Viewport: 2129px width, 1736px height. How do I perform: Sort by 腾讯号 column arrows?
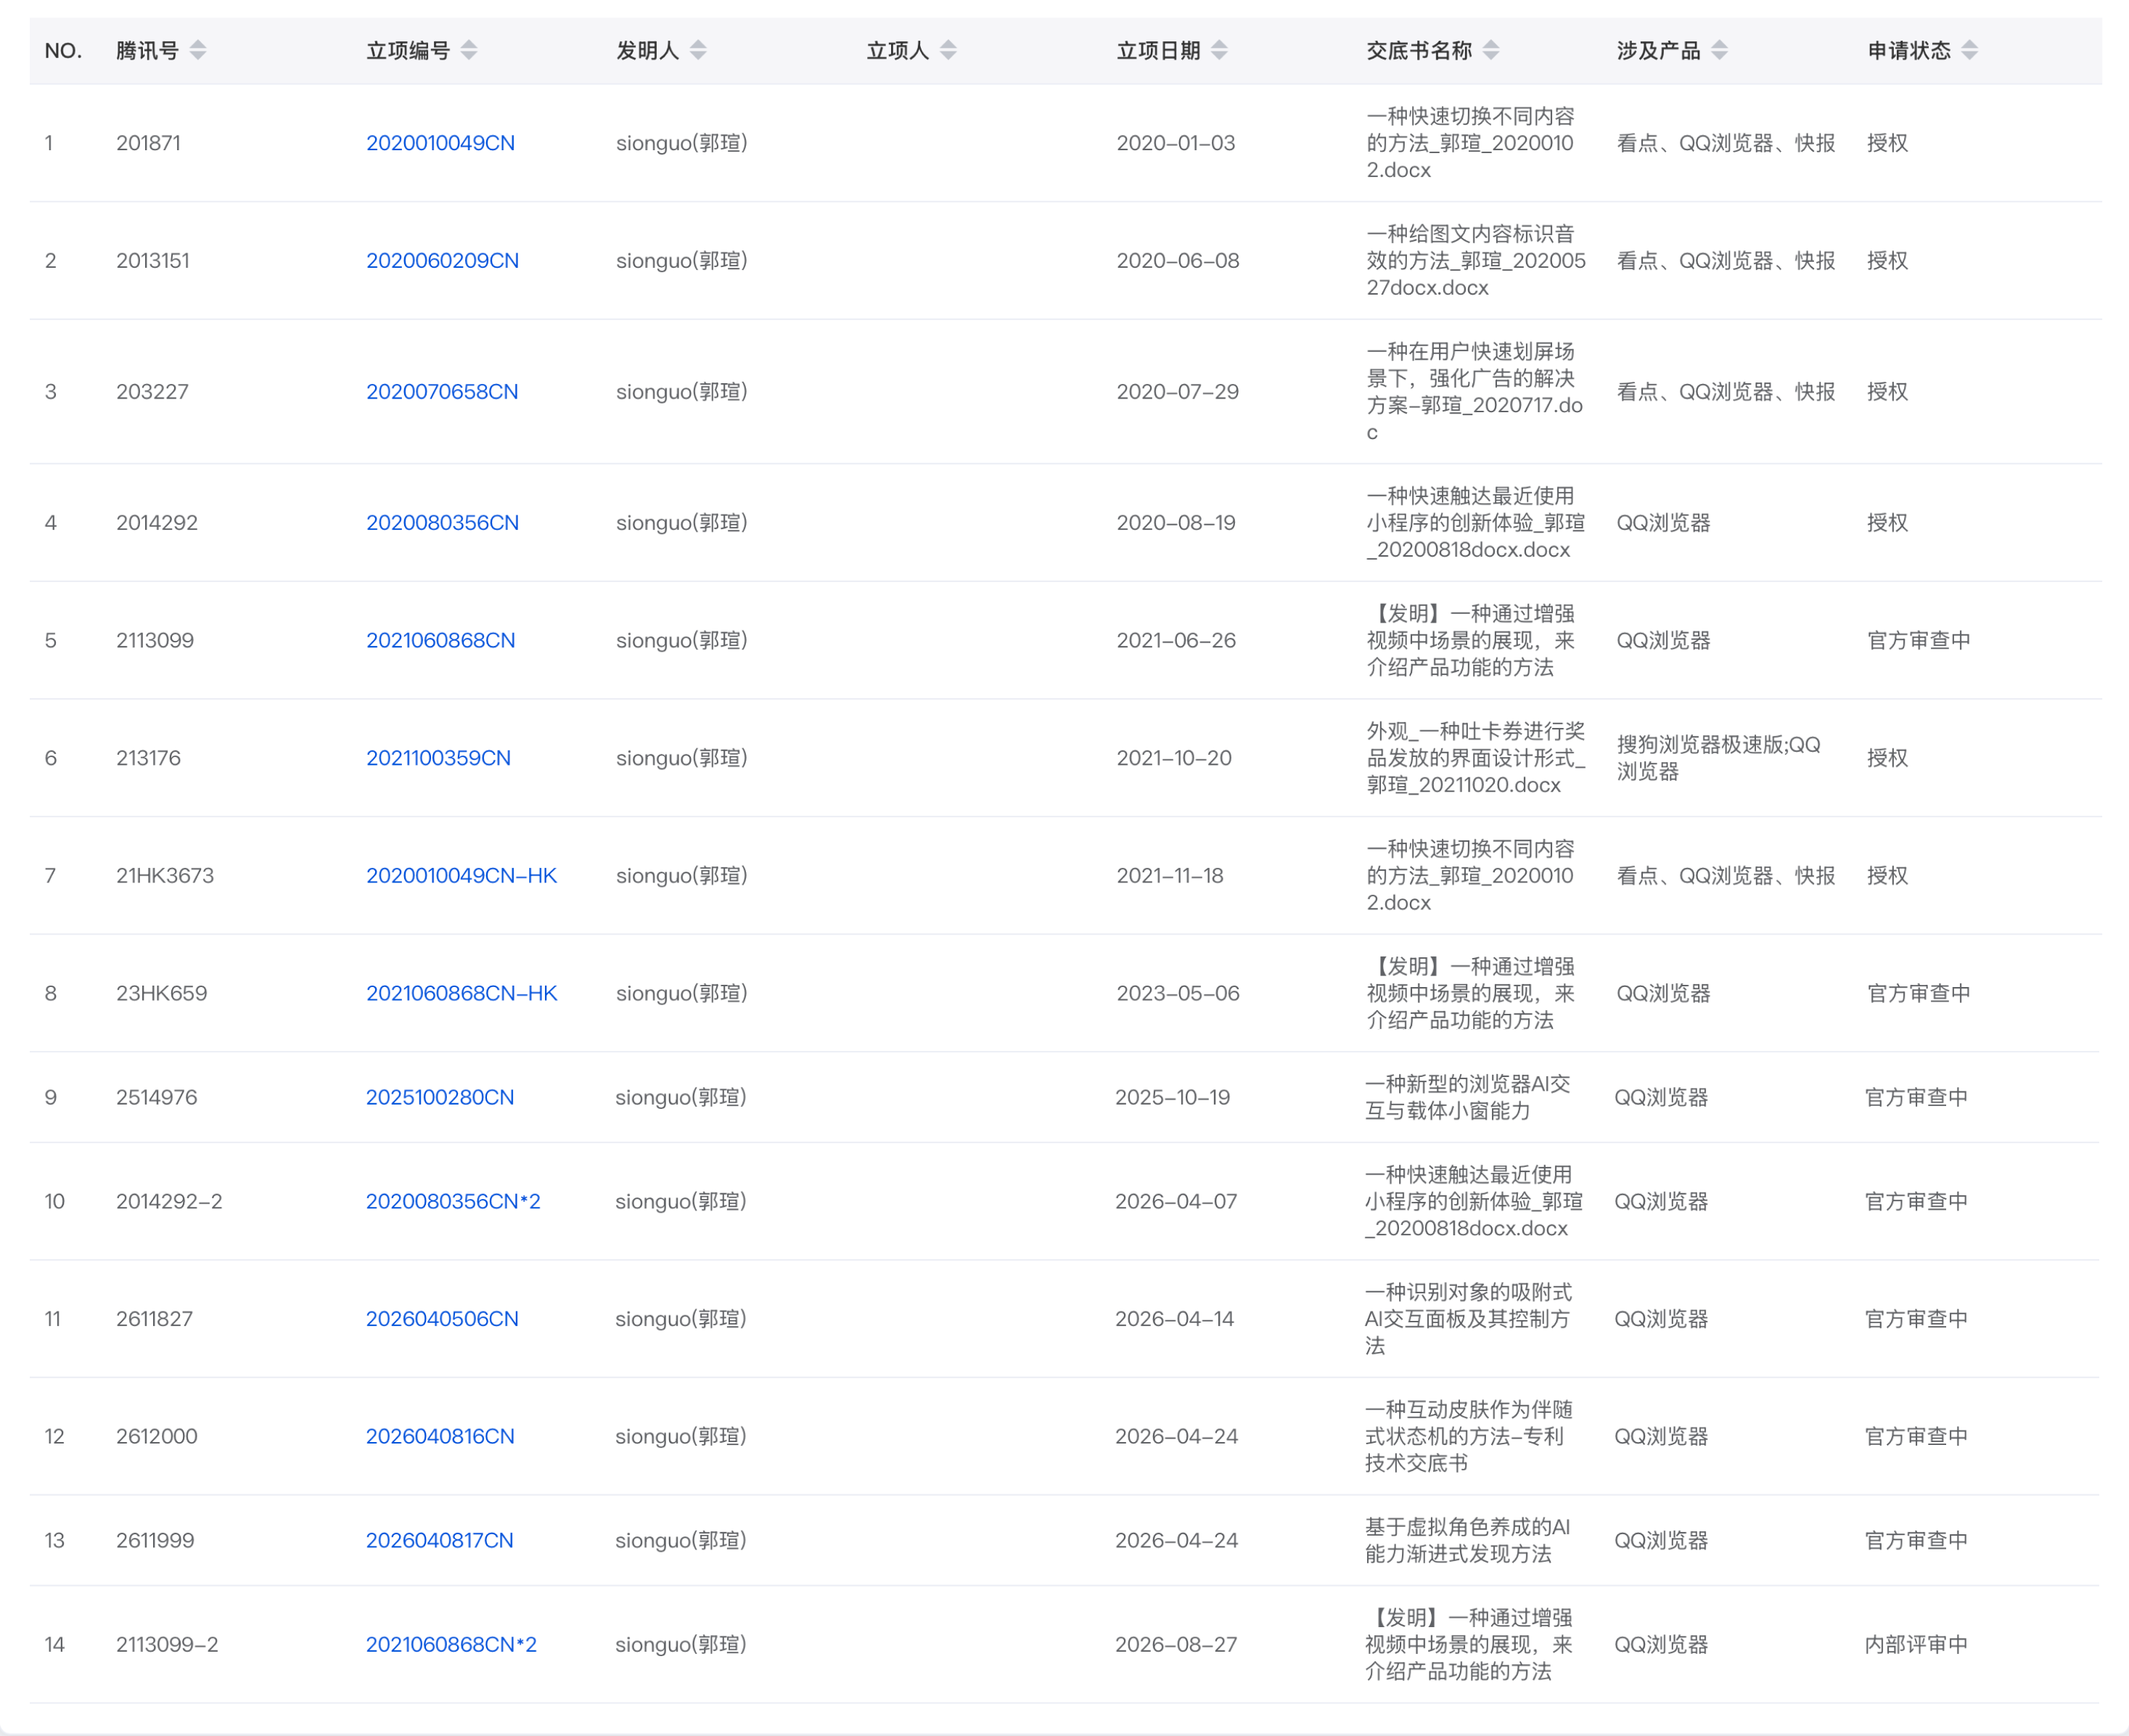198,50
